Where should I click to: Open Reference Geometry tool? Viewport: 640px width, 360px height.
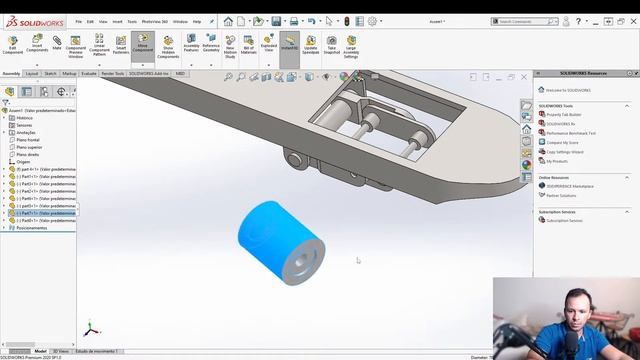coord(211,43)
